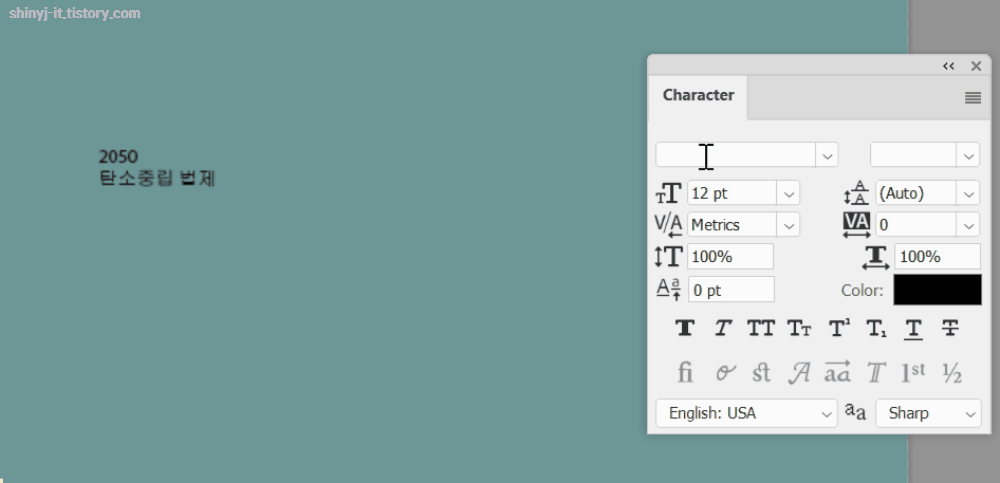Open the kerning Metrics dropdown arrow

(788, 225)
